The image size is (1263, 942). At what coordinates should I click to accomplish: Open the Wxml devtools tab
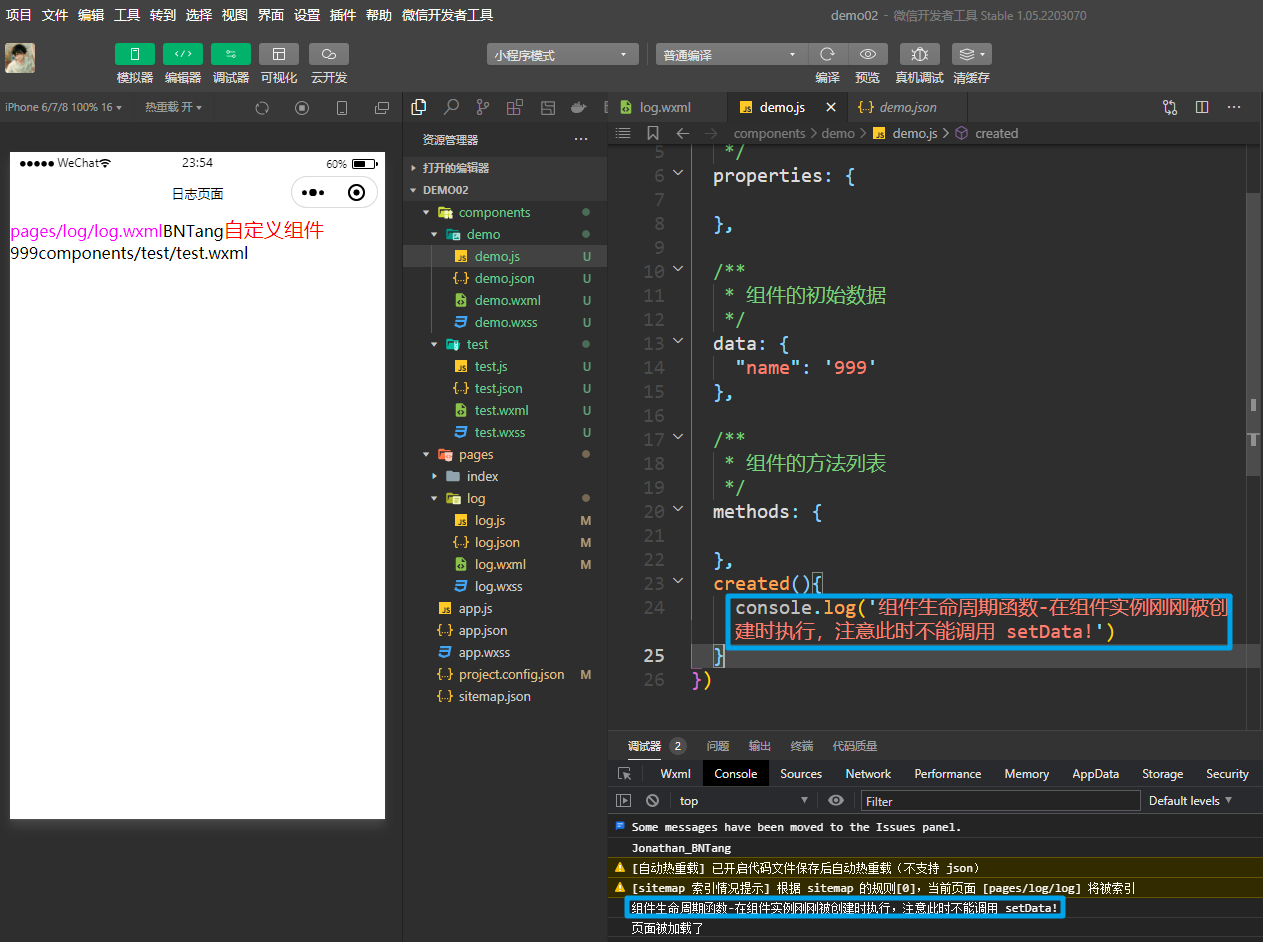click(675, 774)
